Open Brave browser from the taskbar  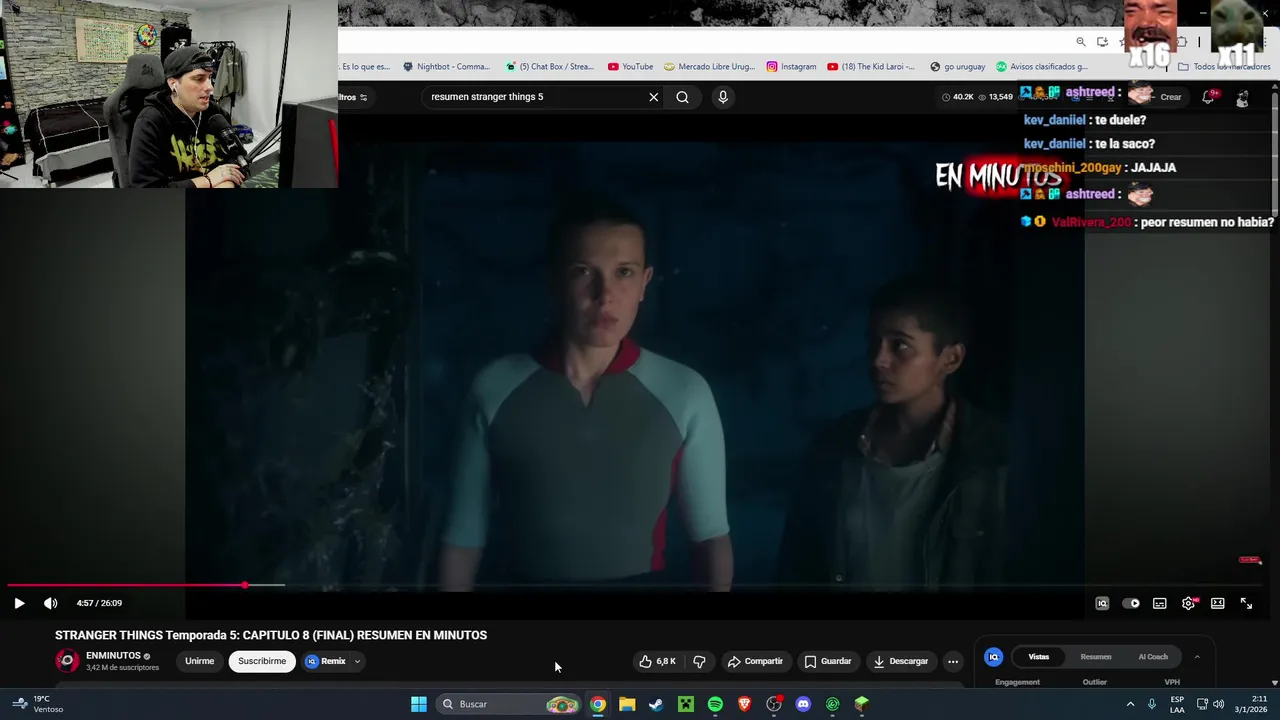click(x=744, y=704)
